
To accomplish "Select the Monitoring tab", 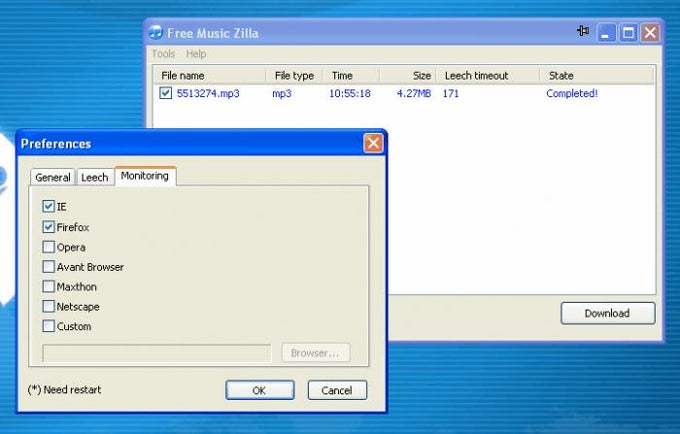I will click(145, 176).
